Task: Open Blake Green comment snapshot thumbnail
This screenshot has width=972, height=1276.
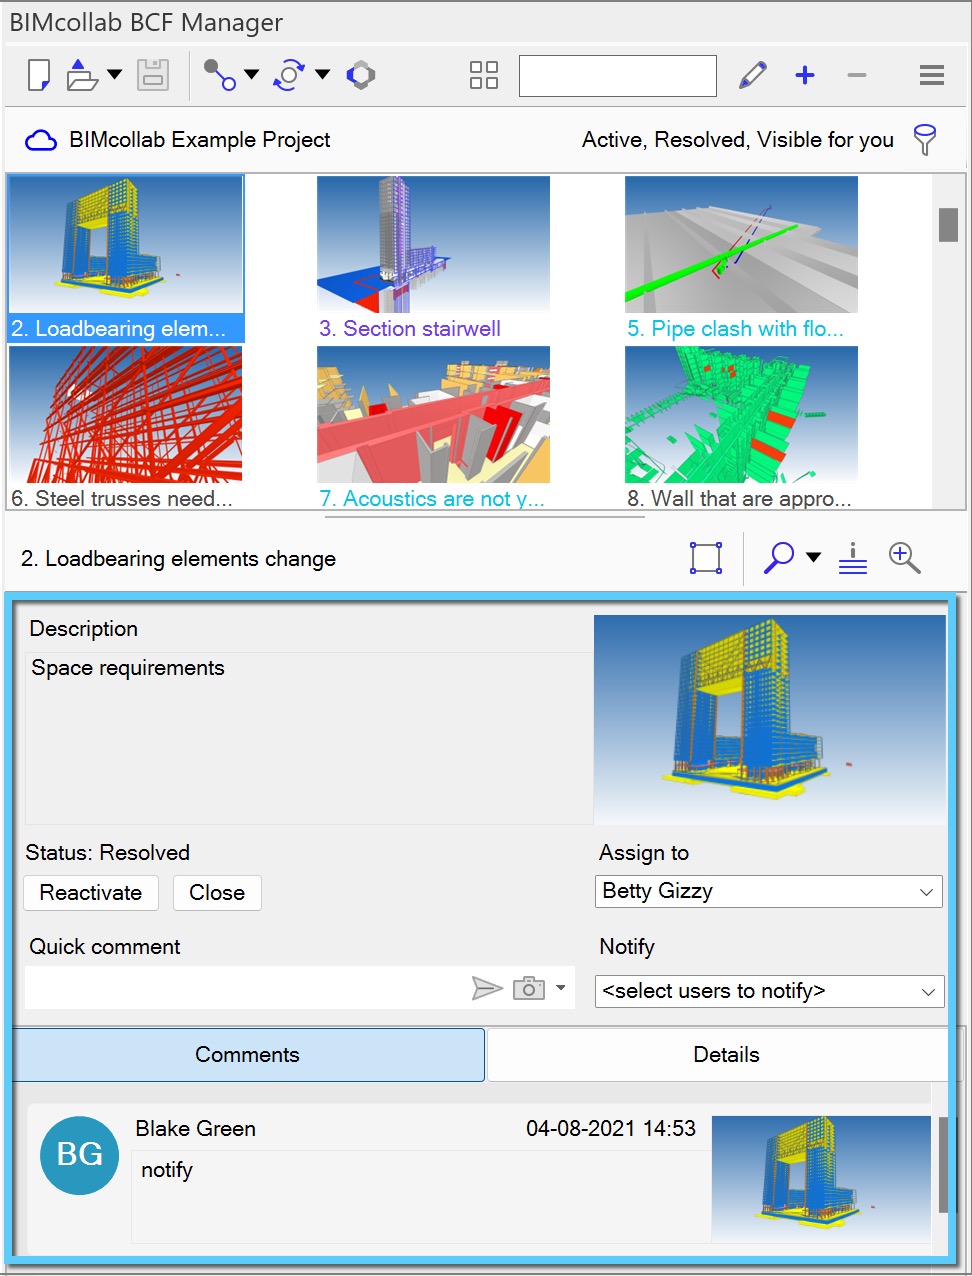Action: 821,1180
